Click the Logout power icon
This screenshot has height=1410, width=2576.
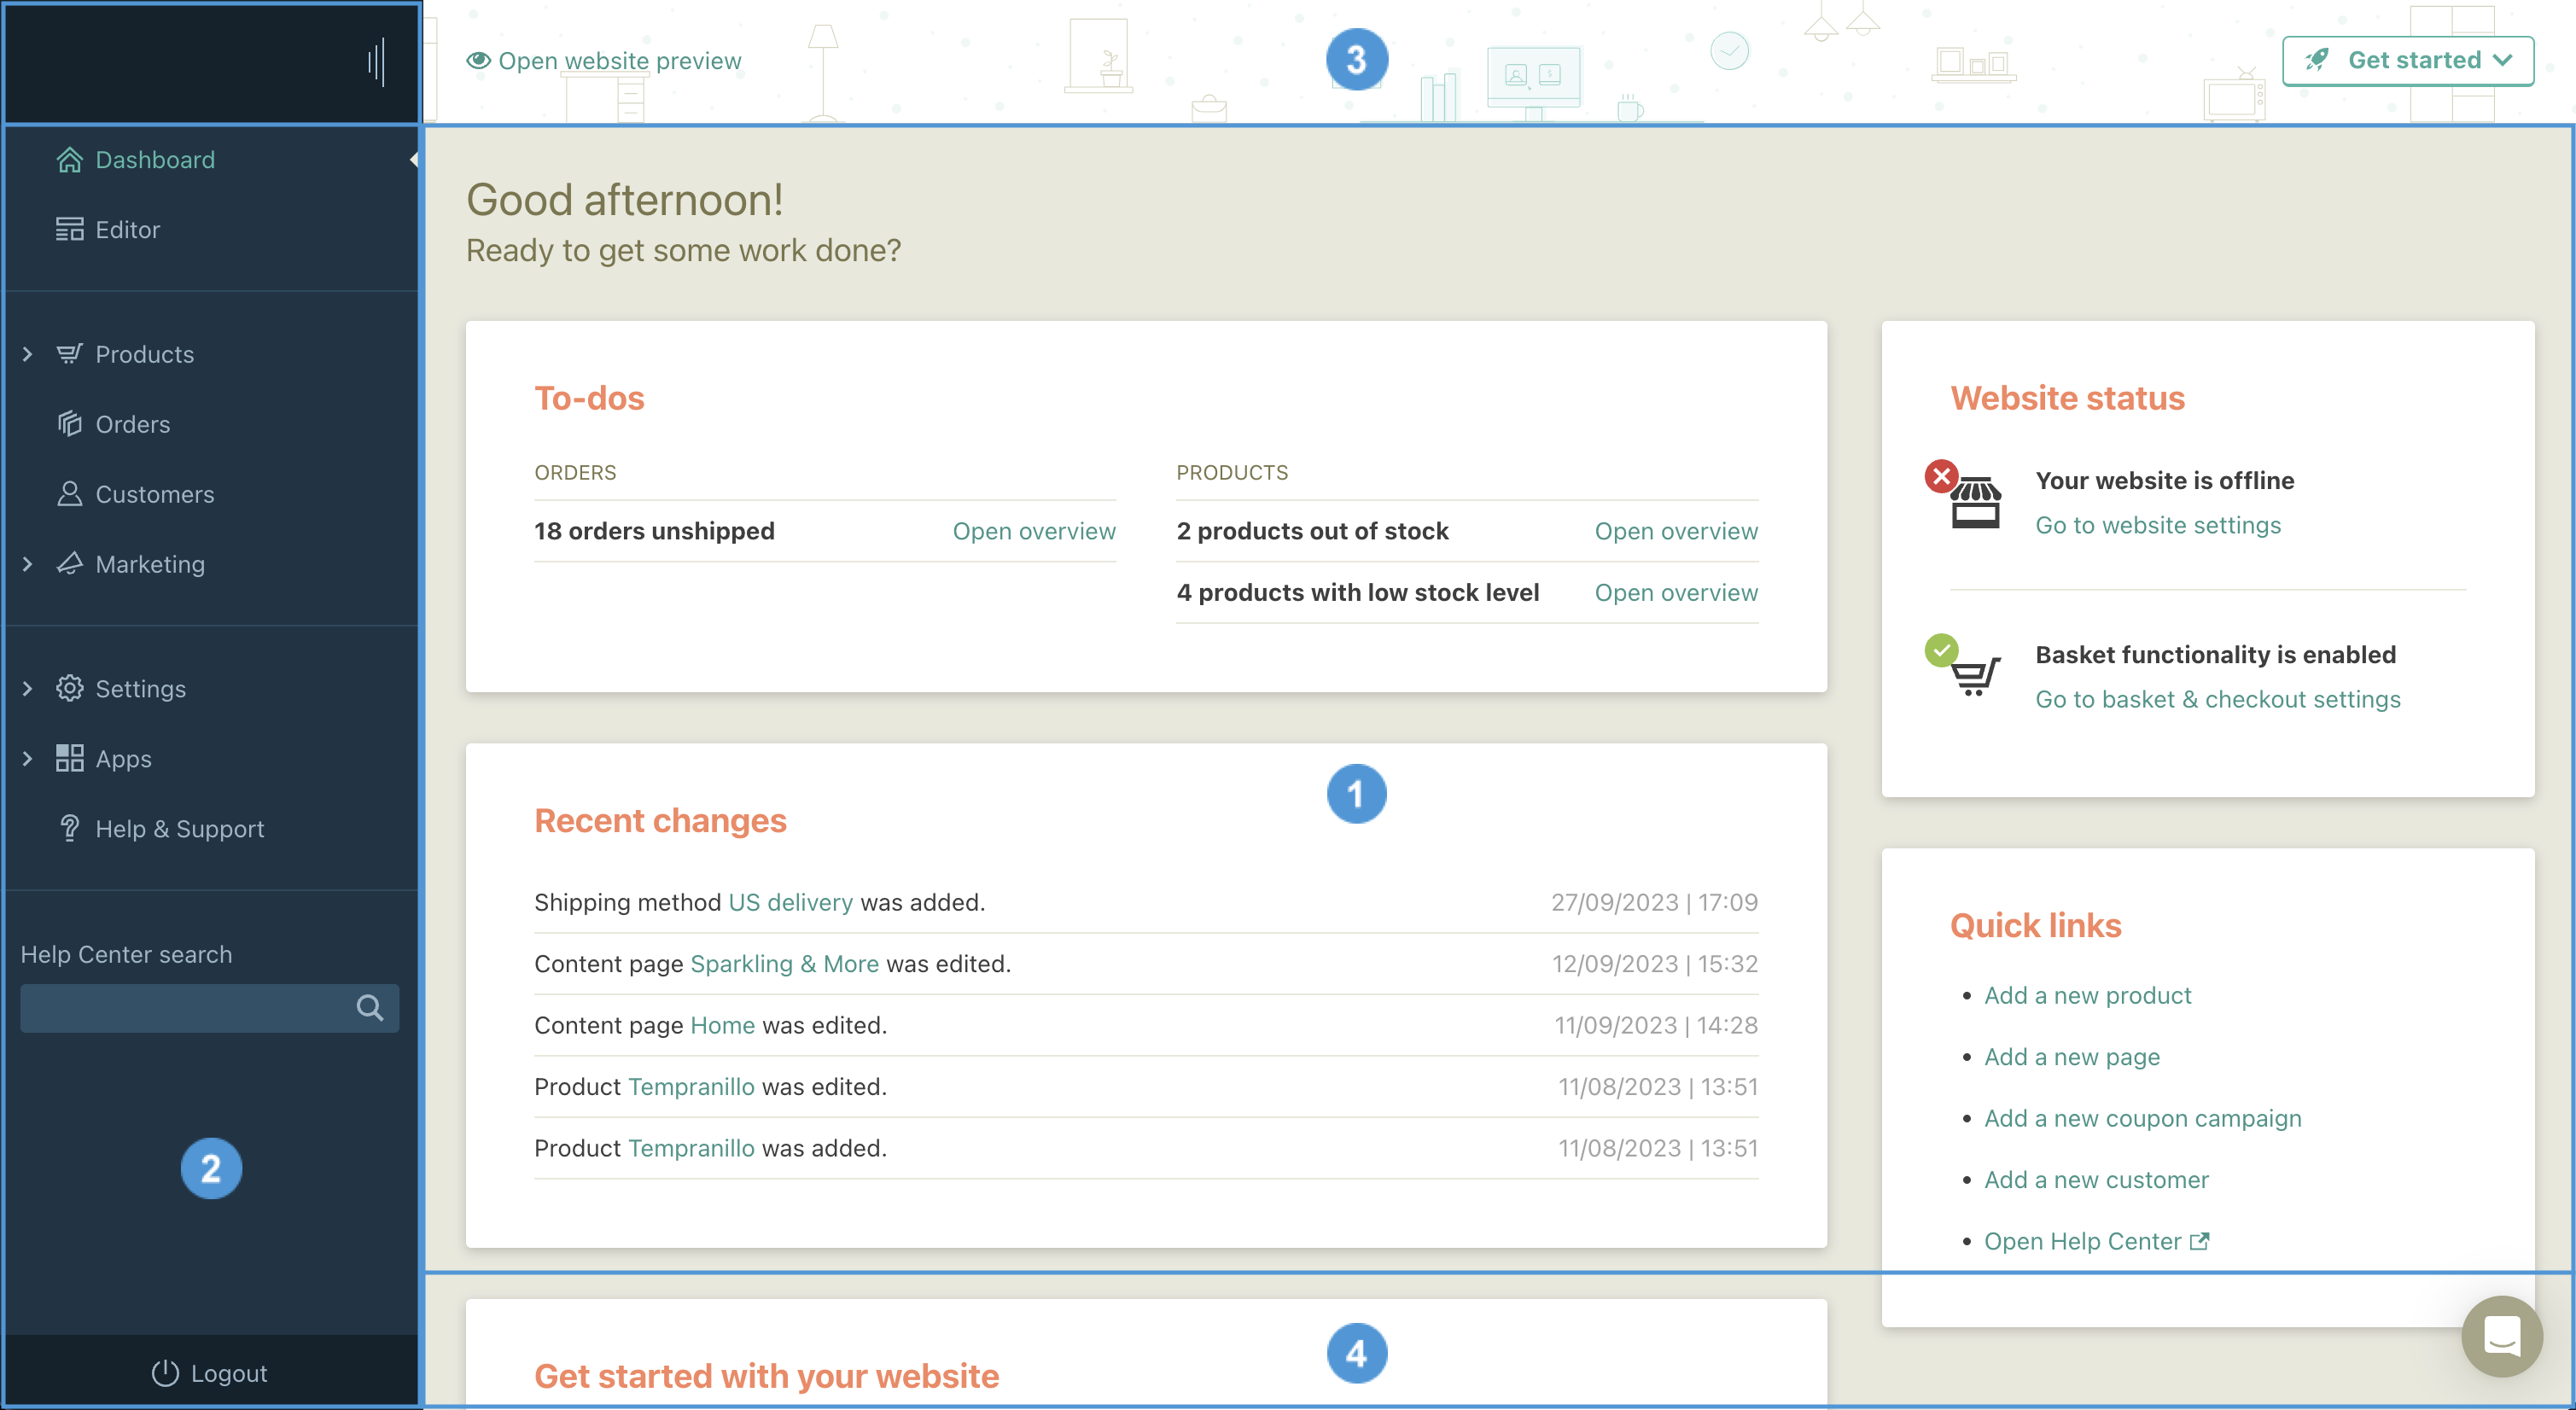164,1374
